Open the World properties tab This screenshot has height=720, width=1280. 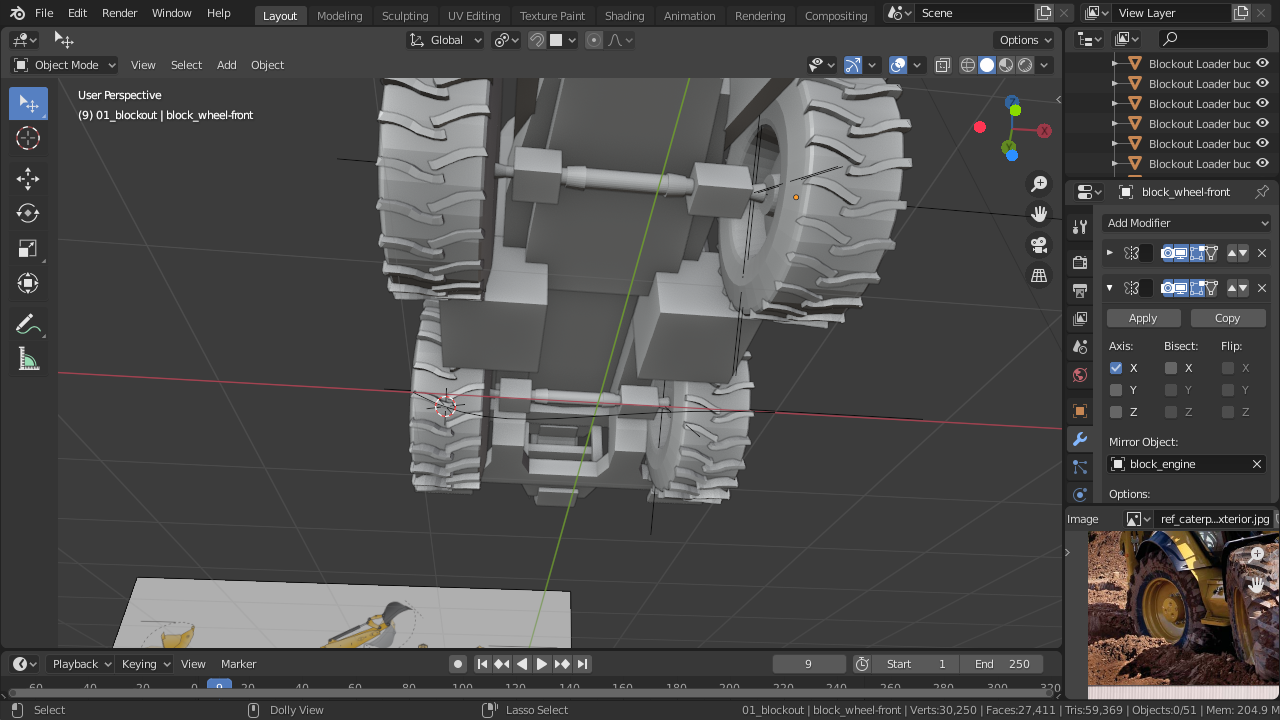1080,375
